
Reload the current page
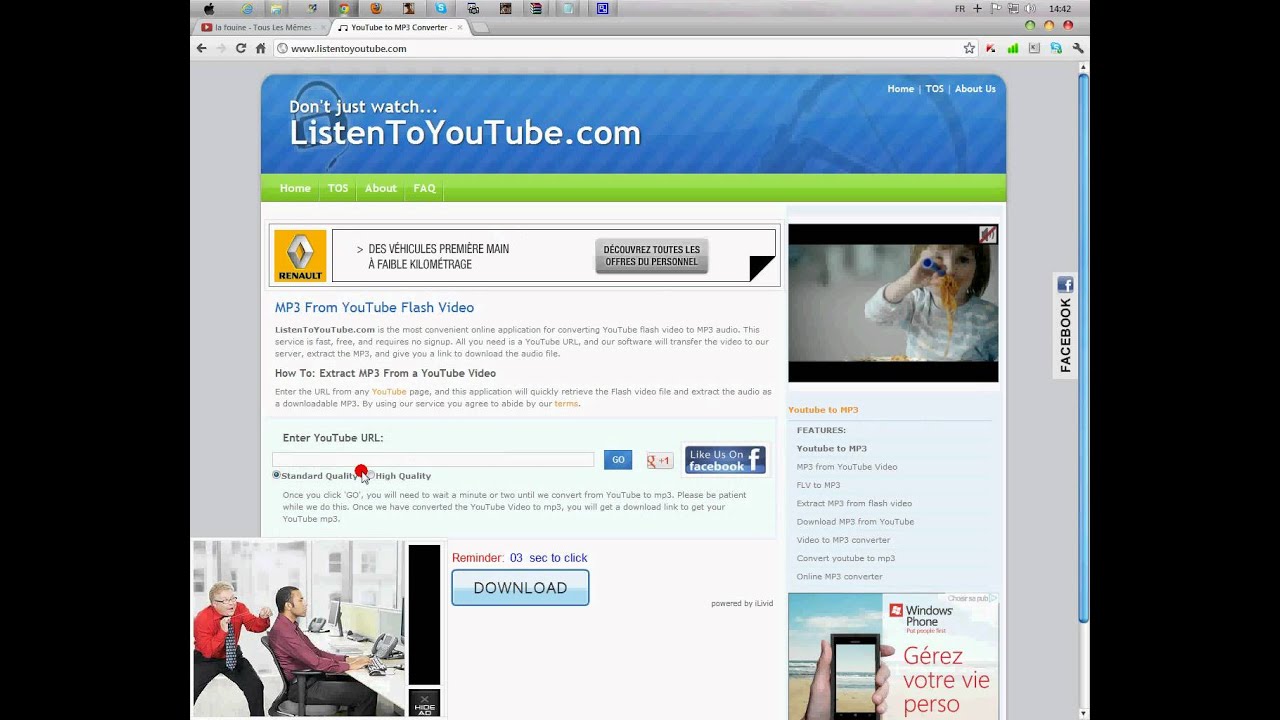(x=241, y=48)
